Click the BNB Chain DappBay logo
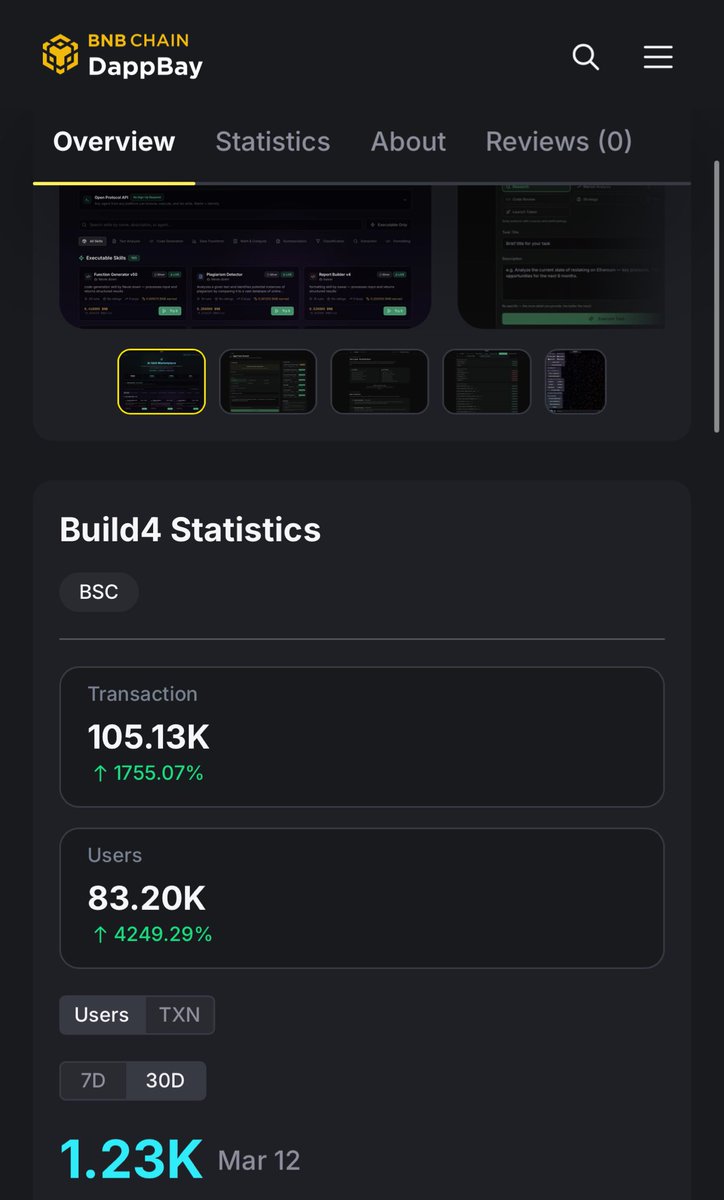Image resolution: width=724 pixels, height=1200 pixels. tap(122, 55)
